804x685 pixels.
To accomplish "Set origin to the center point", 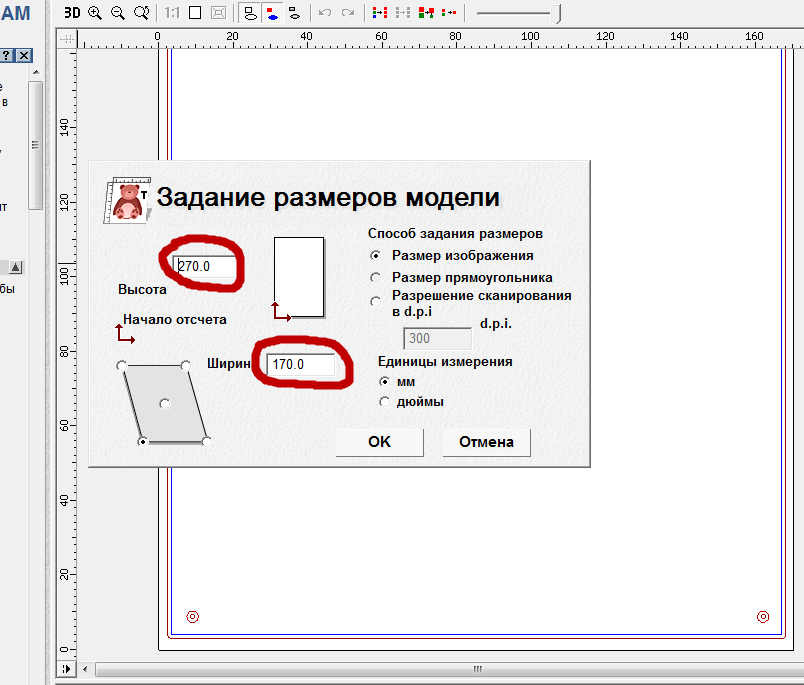I will pyautogui.click(x=165, y=404).
